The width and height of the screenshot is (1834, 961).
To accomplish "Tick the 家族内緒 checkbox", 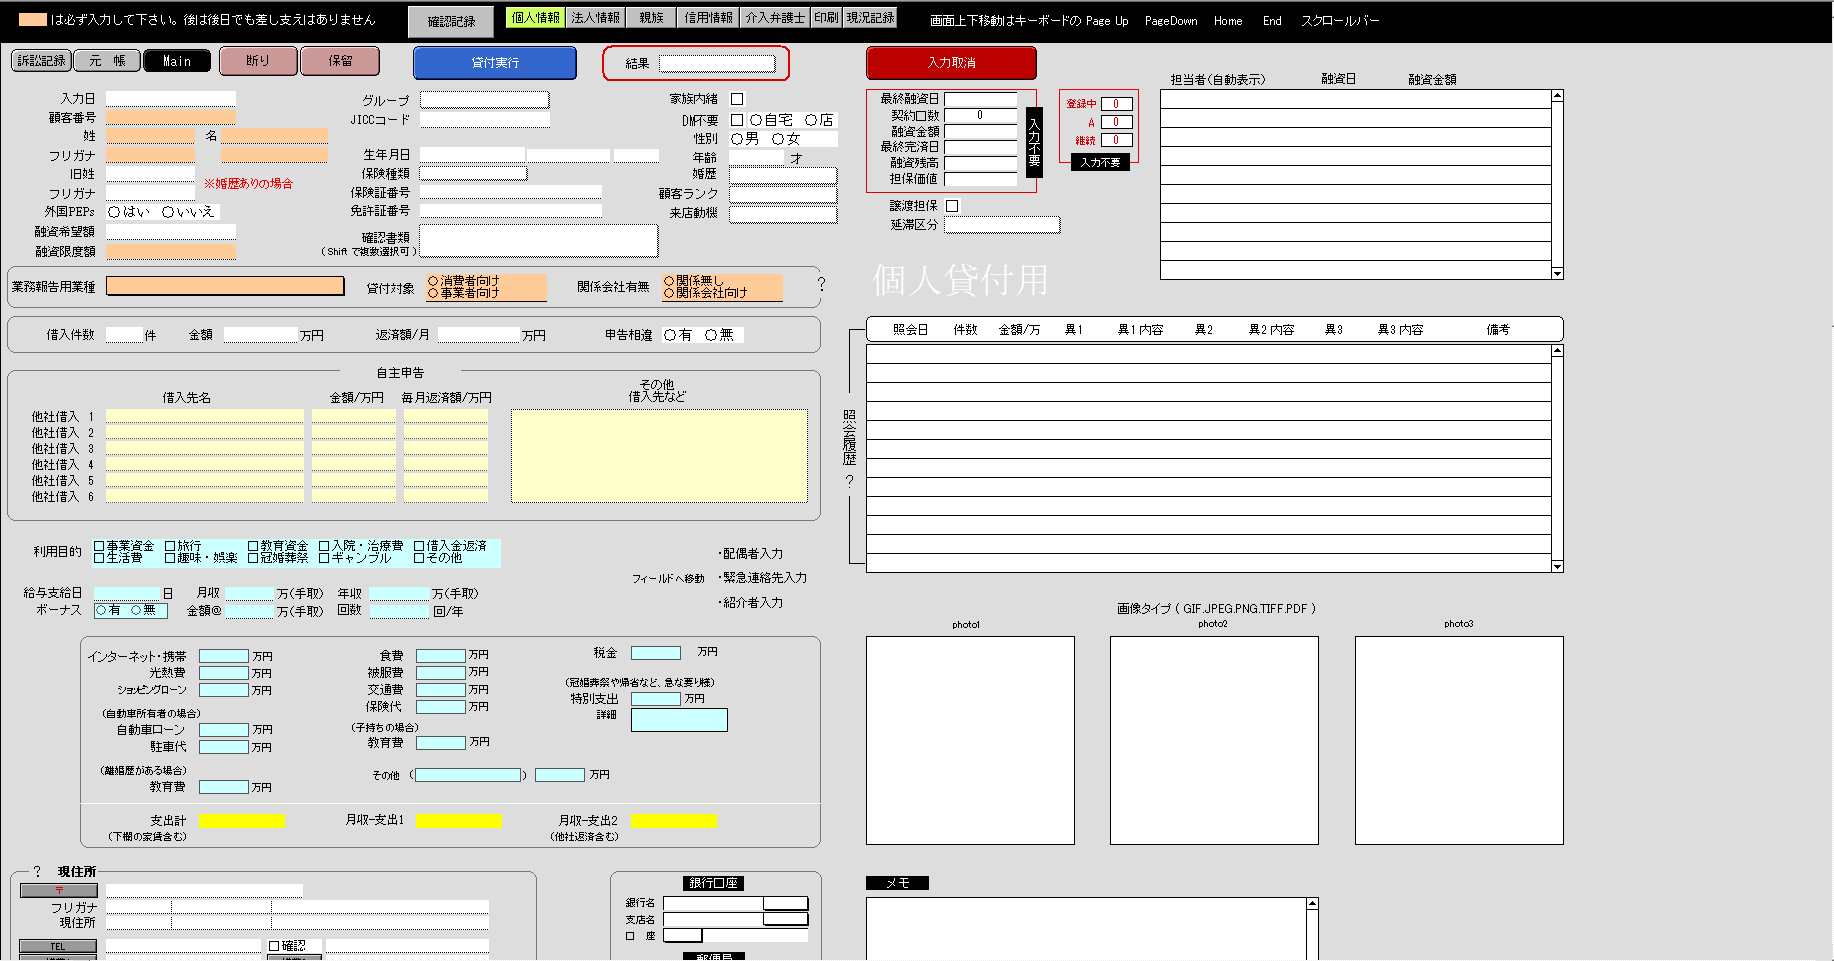I will pos(737,99).
